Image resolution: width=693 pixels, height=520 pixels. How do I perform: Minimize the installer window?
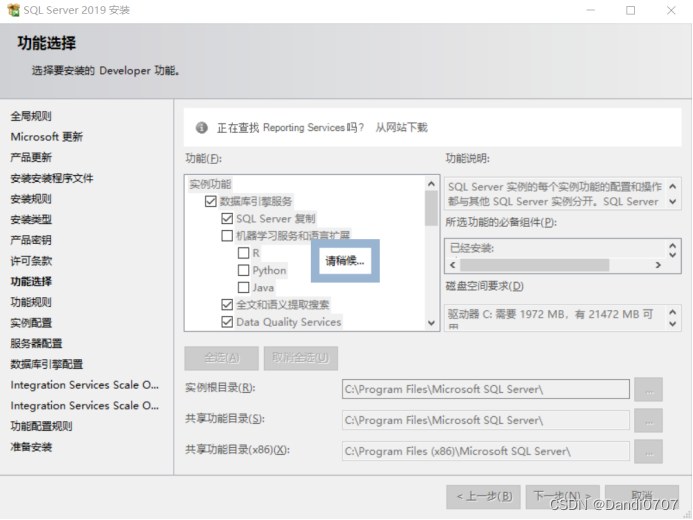tap(590, 10)
